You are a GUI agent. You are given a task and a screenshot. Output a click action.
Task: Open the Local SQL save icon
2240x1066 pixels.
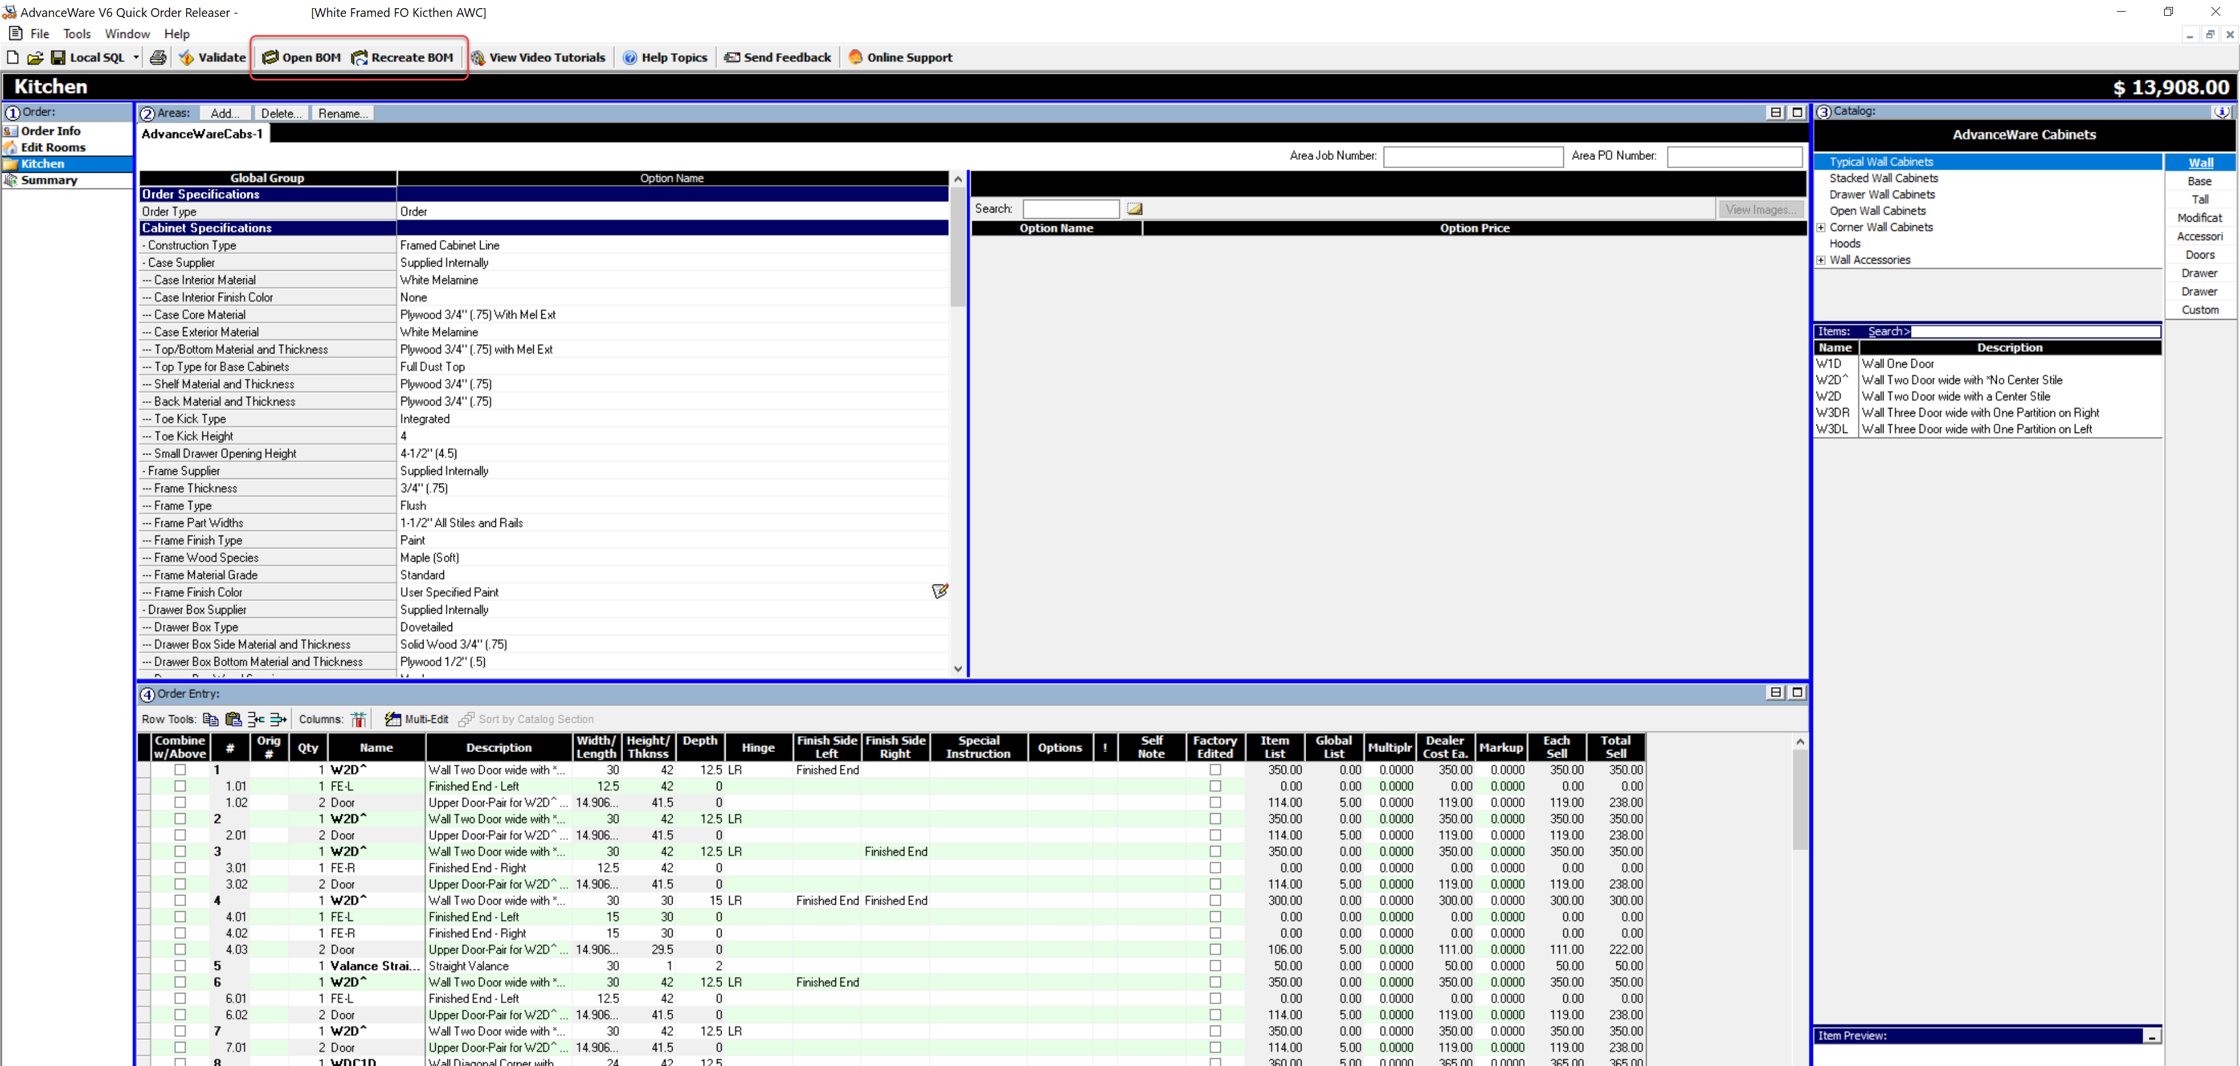pos(57,57)
